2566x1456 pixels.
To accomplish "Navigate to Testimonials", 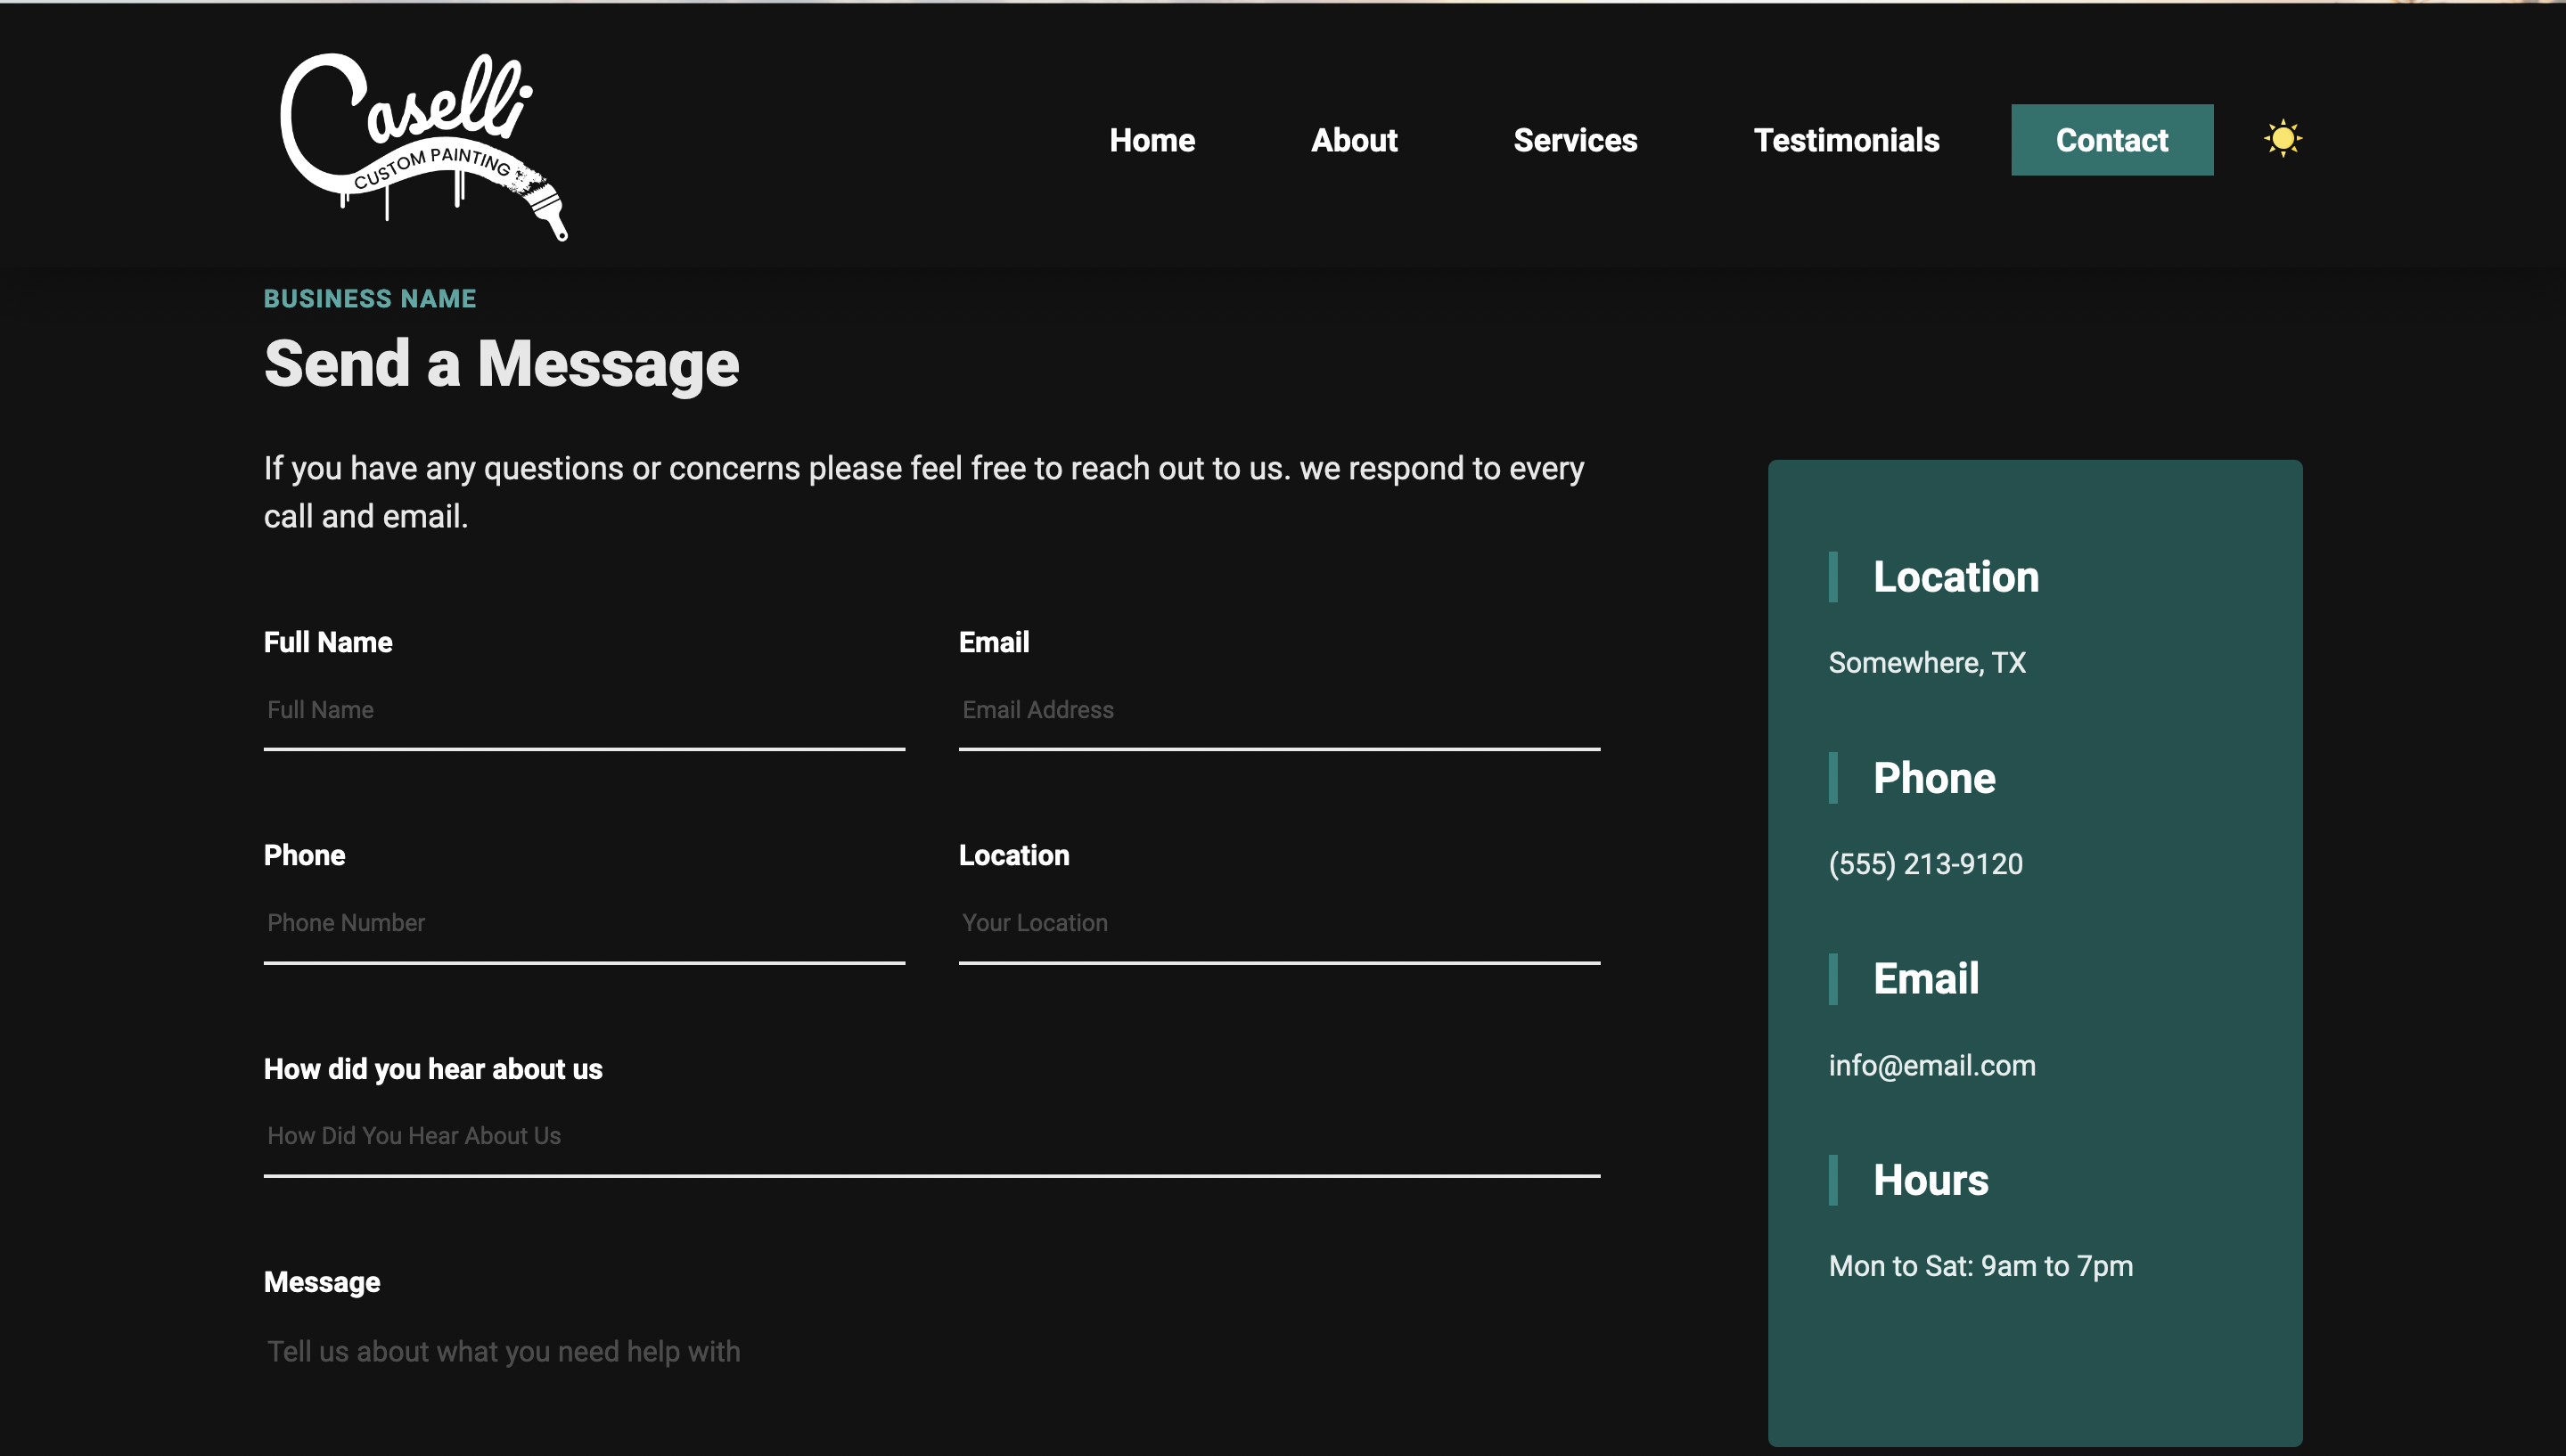I will (x=1846, y=140).
